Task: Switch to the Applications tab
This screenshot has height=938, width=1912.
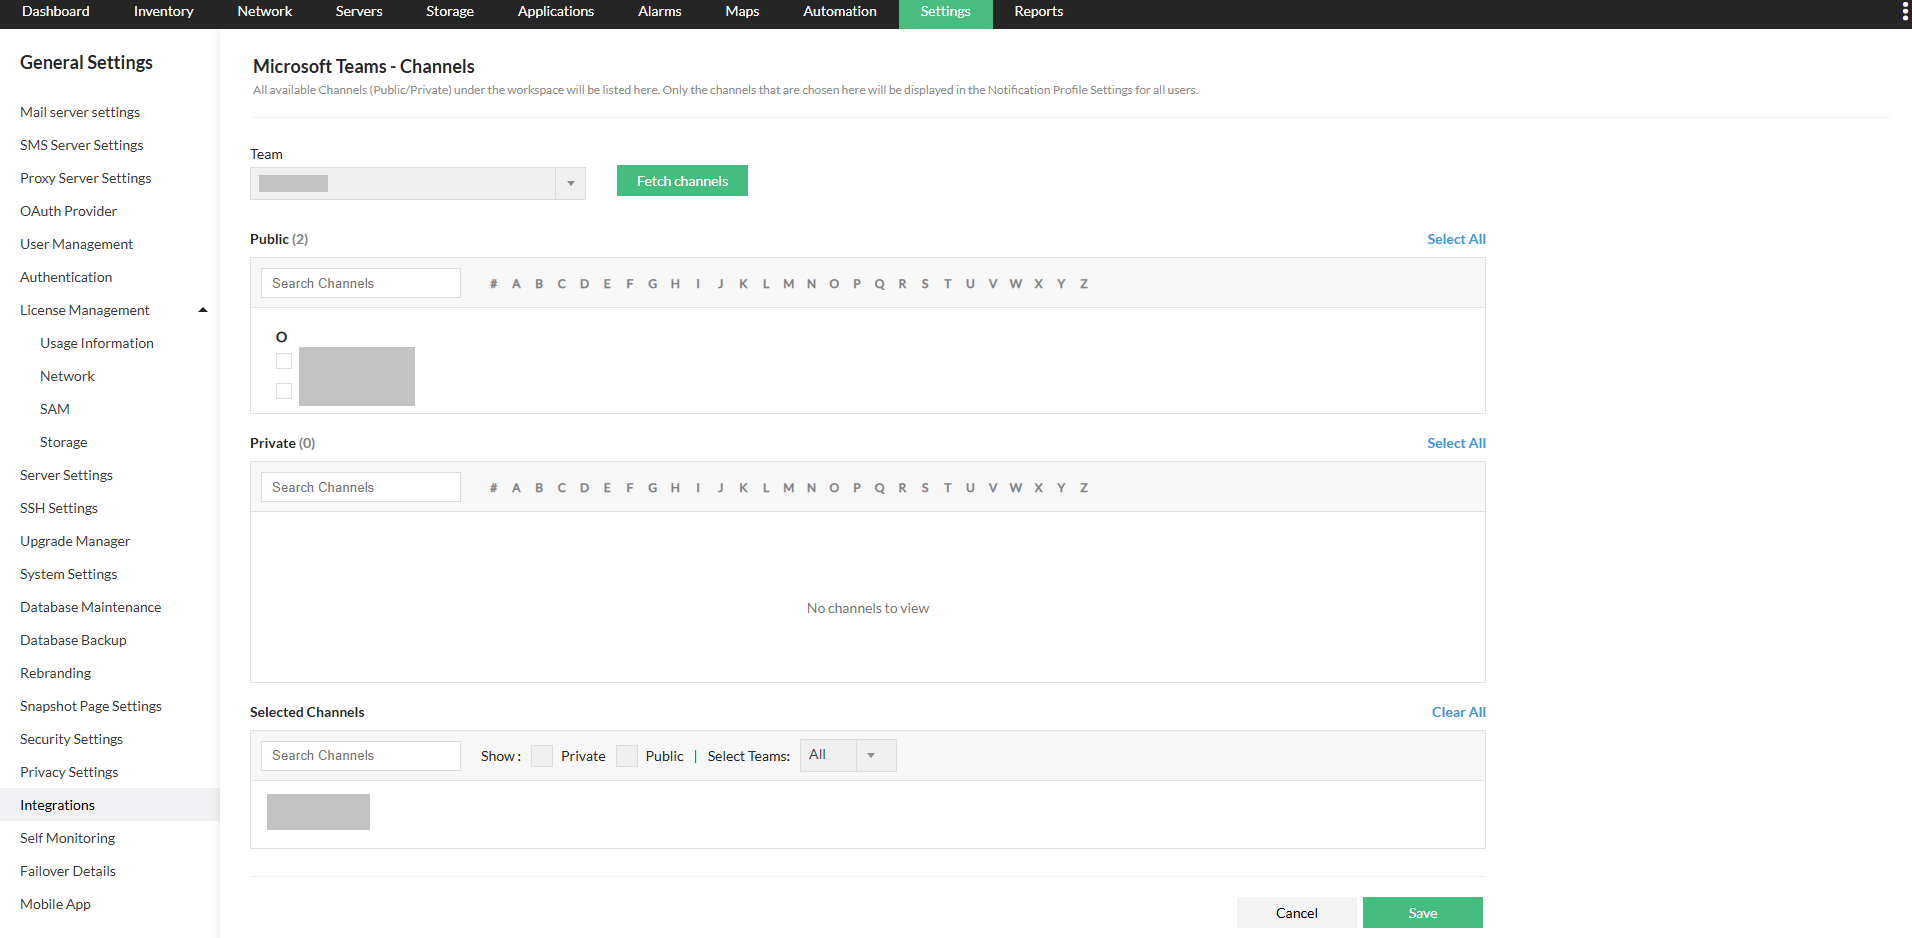Action: (x=556, y=12)
